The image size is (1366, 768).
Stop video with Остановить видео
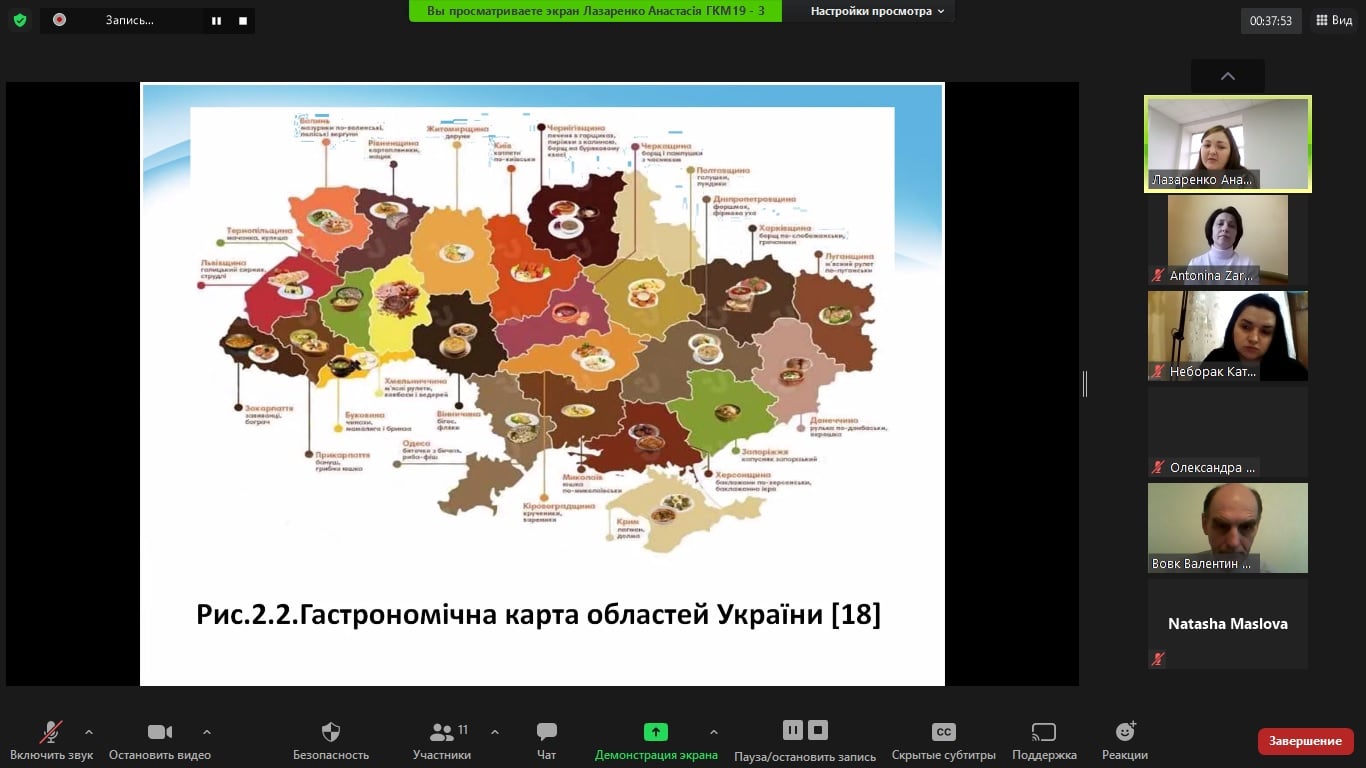pos(160,733)
